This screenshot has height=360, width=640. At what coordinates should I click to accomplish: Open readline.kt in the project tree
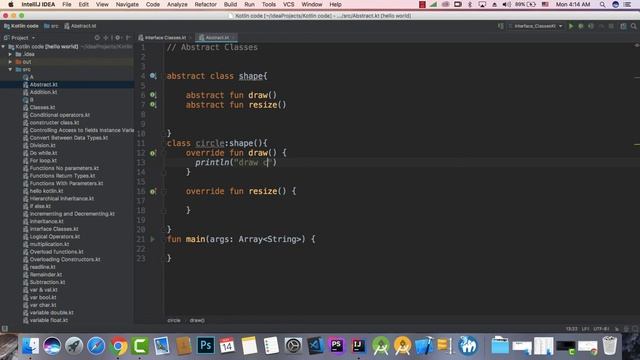click(x=42, y=267)
